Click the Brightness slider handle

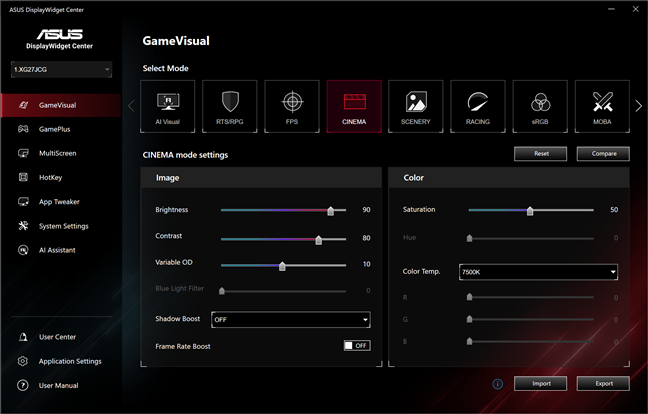(x=331, y=211)
